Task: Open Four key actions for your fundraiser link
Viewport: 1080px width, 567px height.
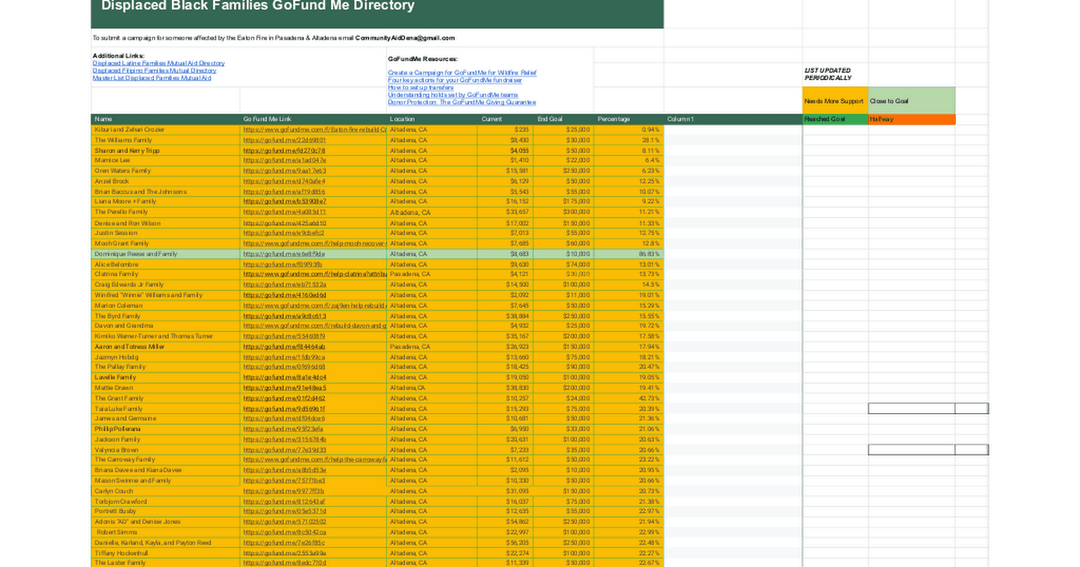Action: point(455,80)
